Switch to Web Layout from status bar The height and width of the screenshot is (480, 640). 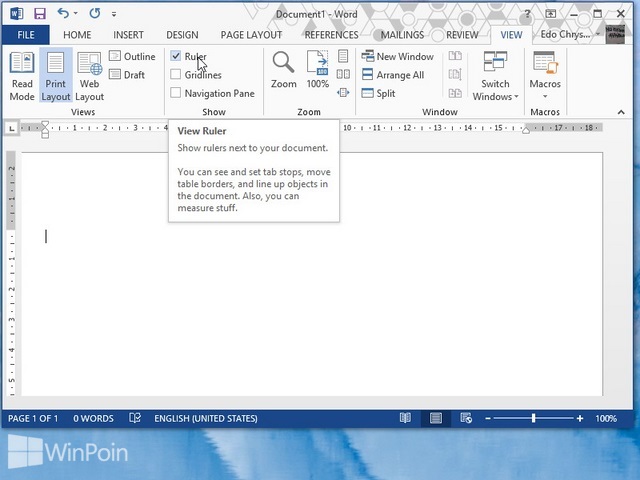tap(466, 418)
